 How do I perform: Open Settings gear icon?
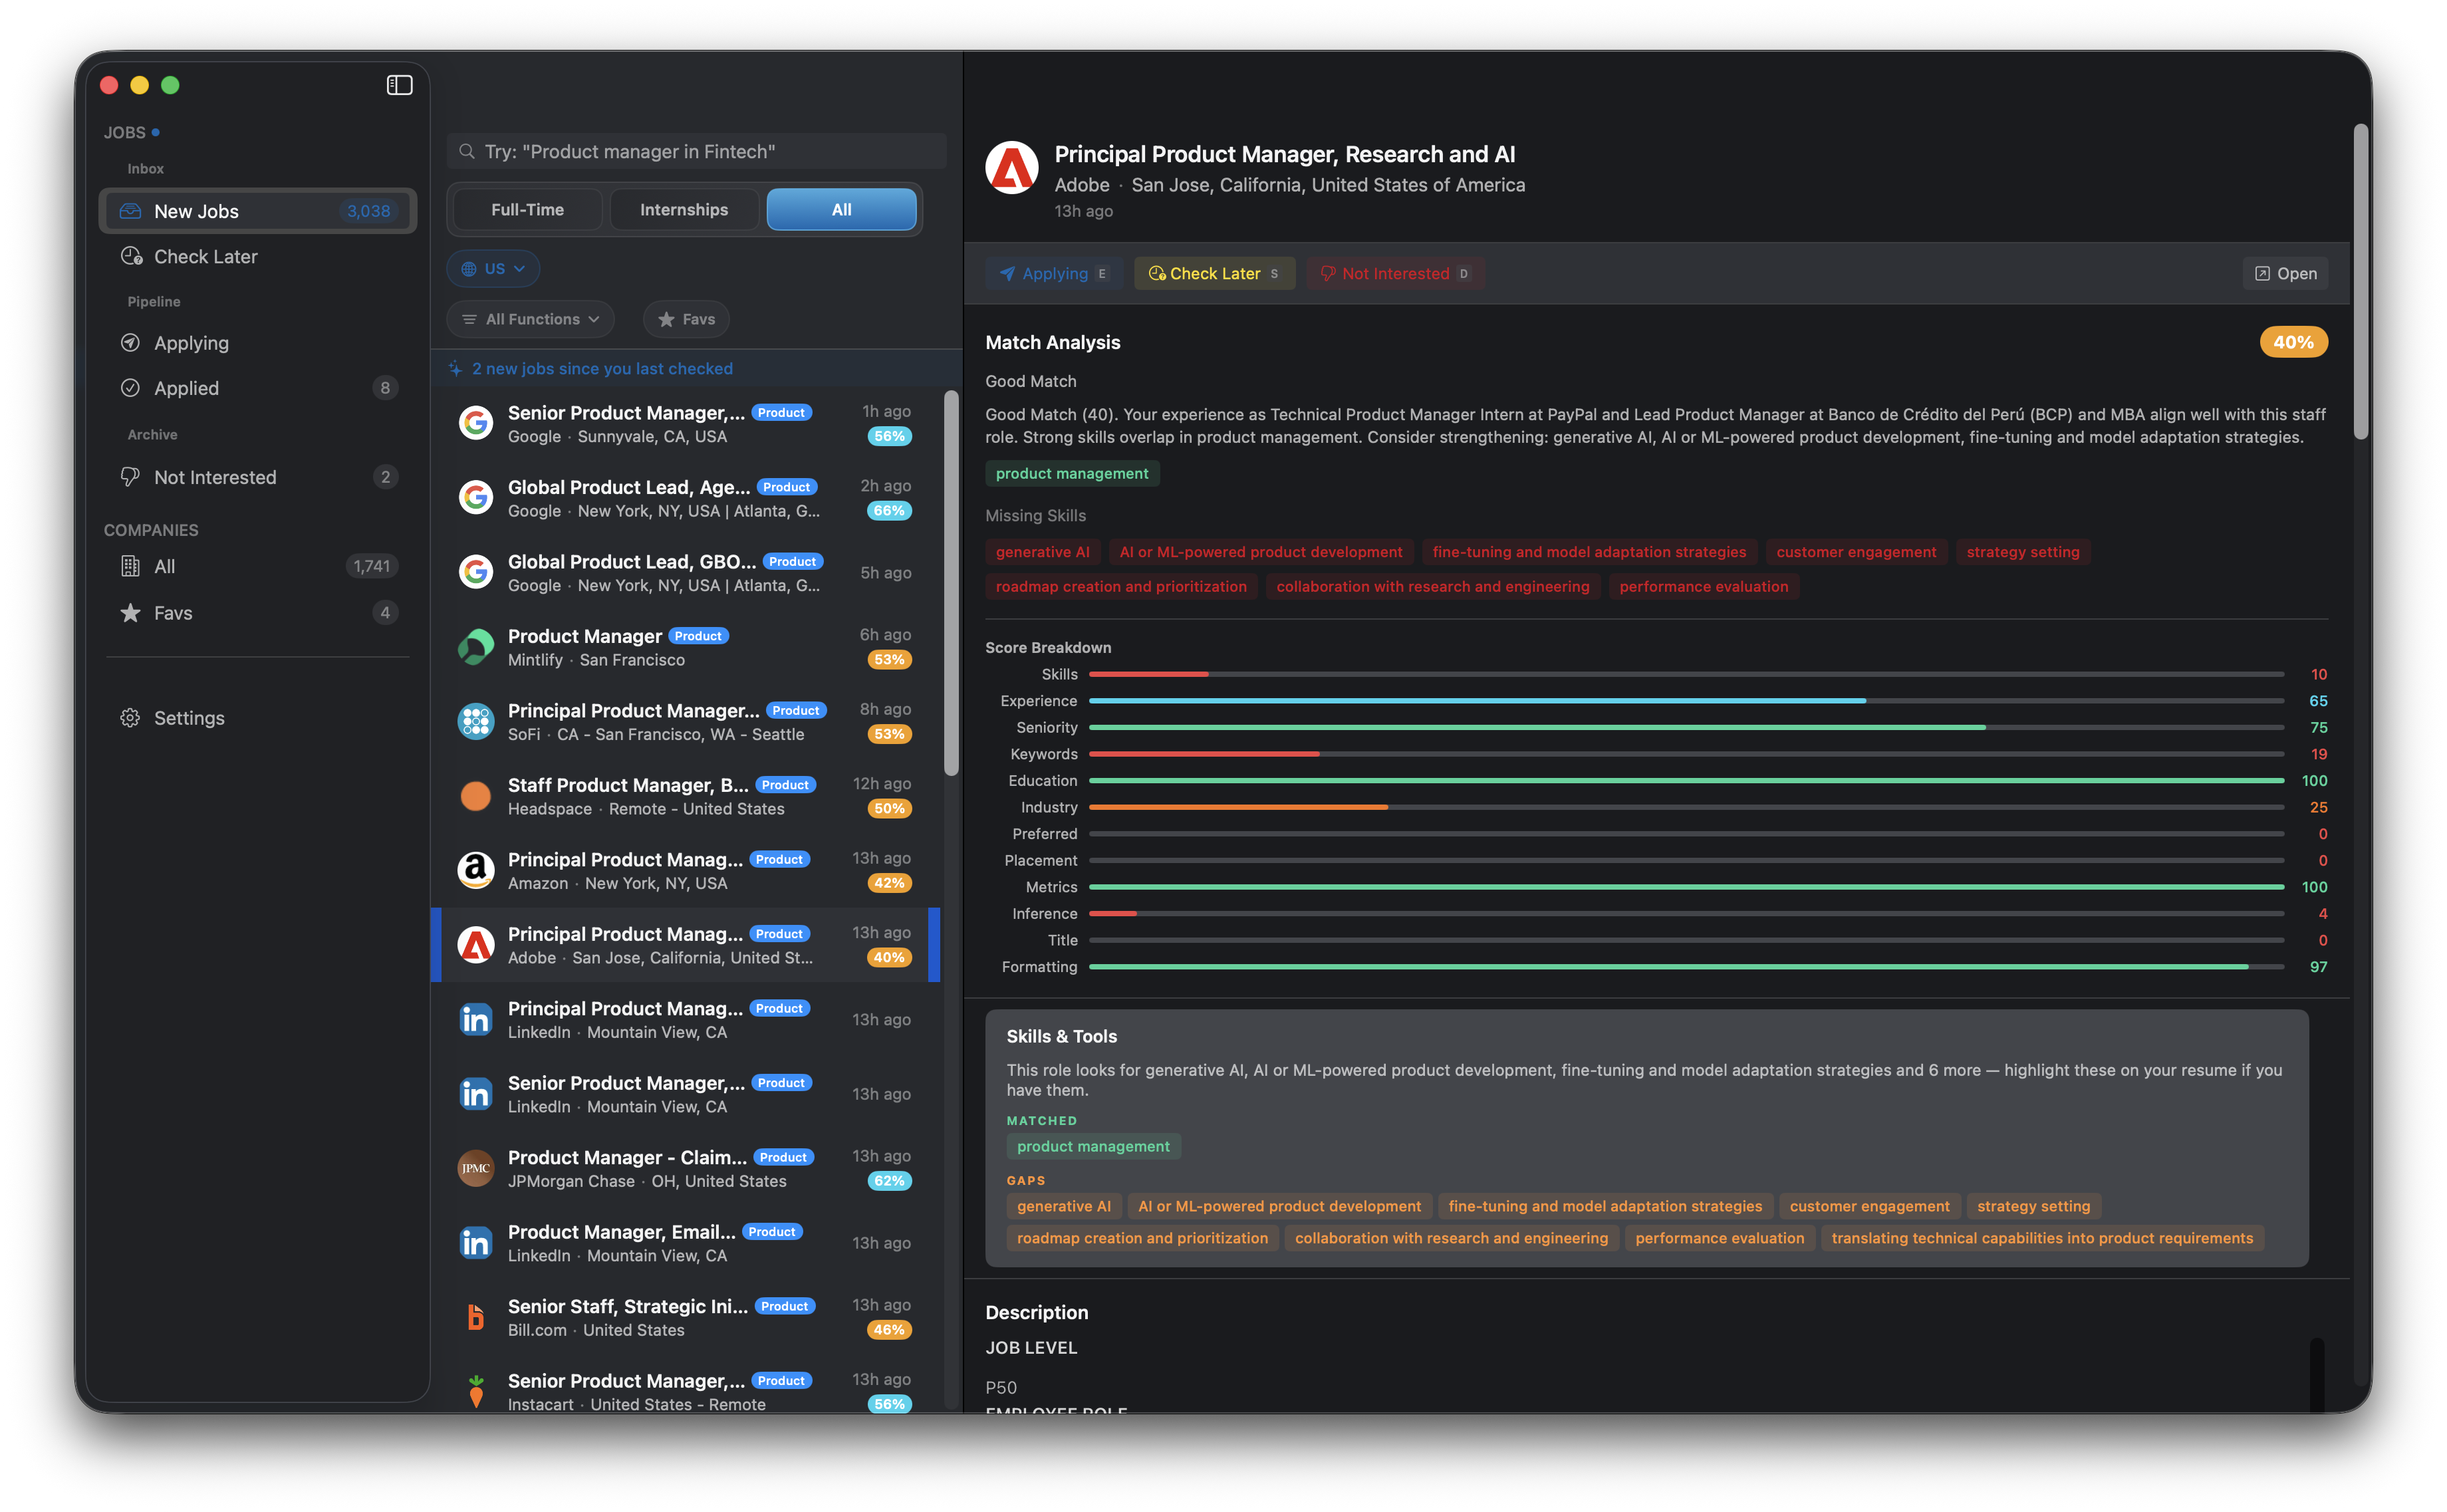[x=131, y=718]
